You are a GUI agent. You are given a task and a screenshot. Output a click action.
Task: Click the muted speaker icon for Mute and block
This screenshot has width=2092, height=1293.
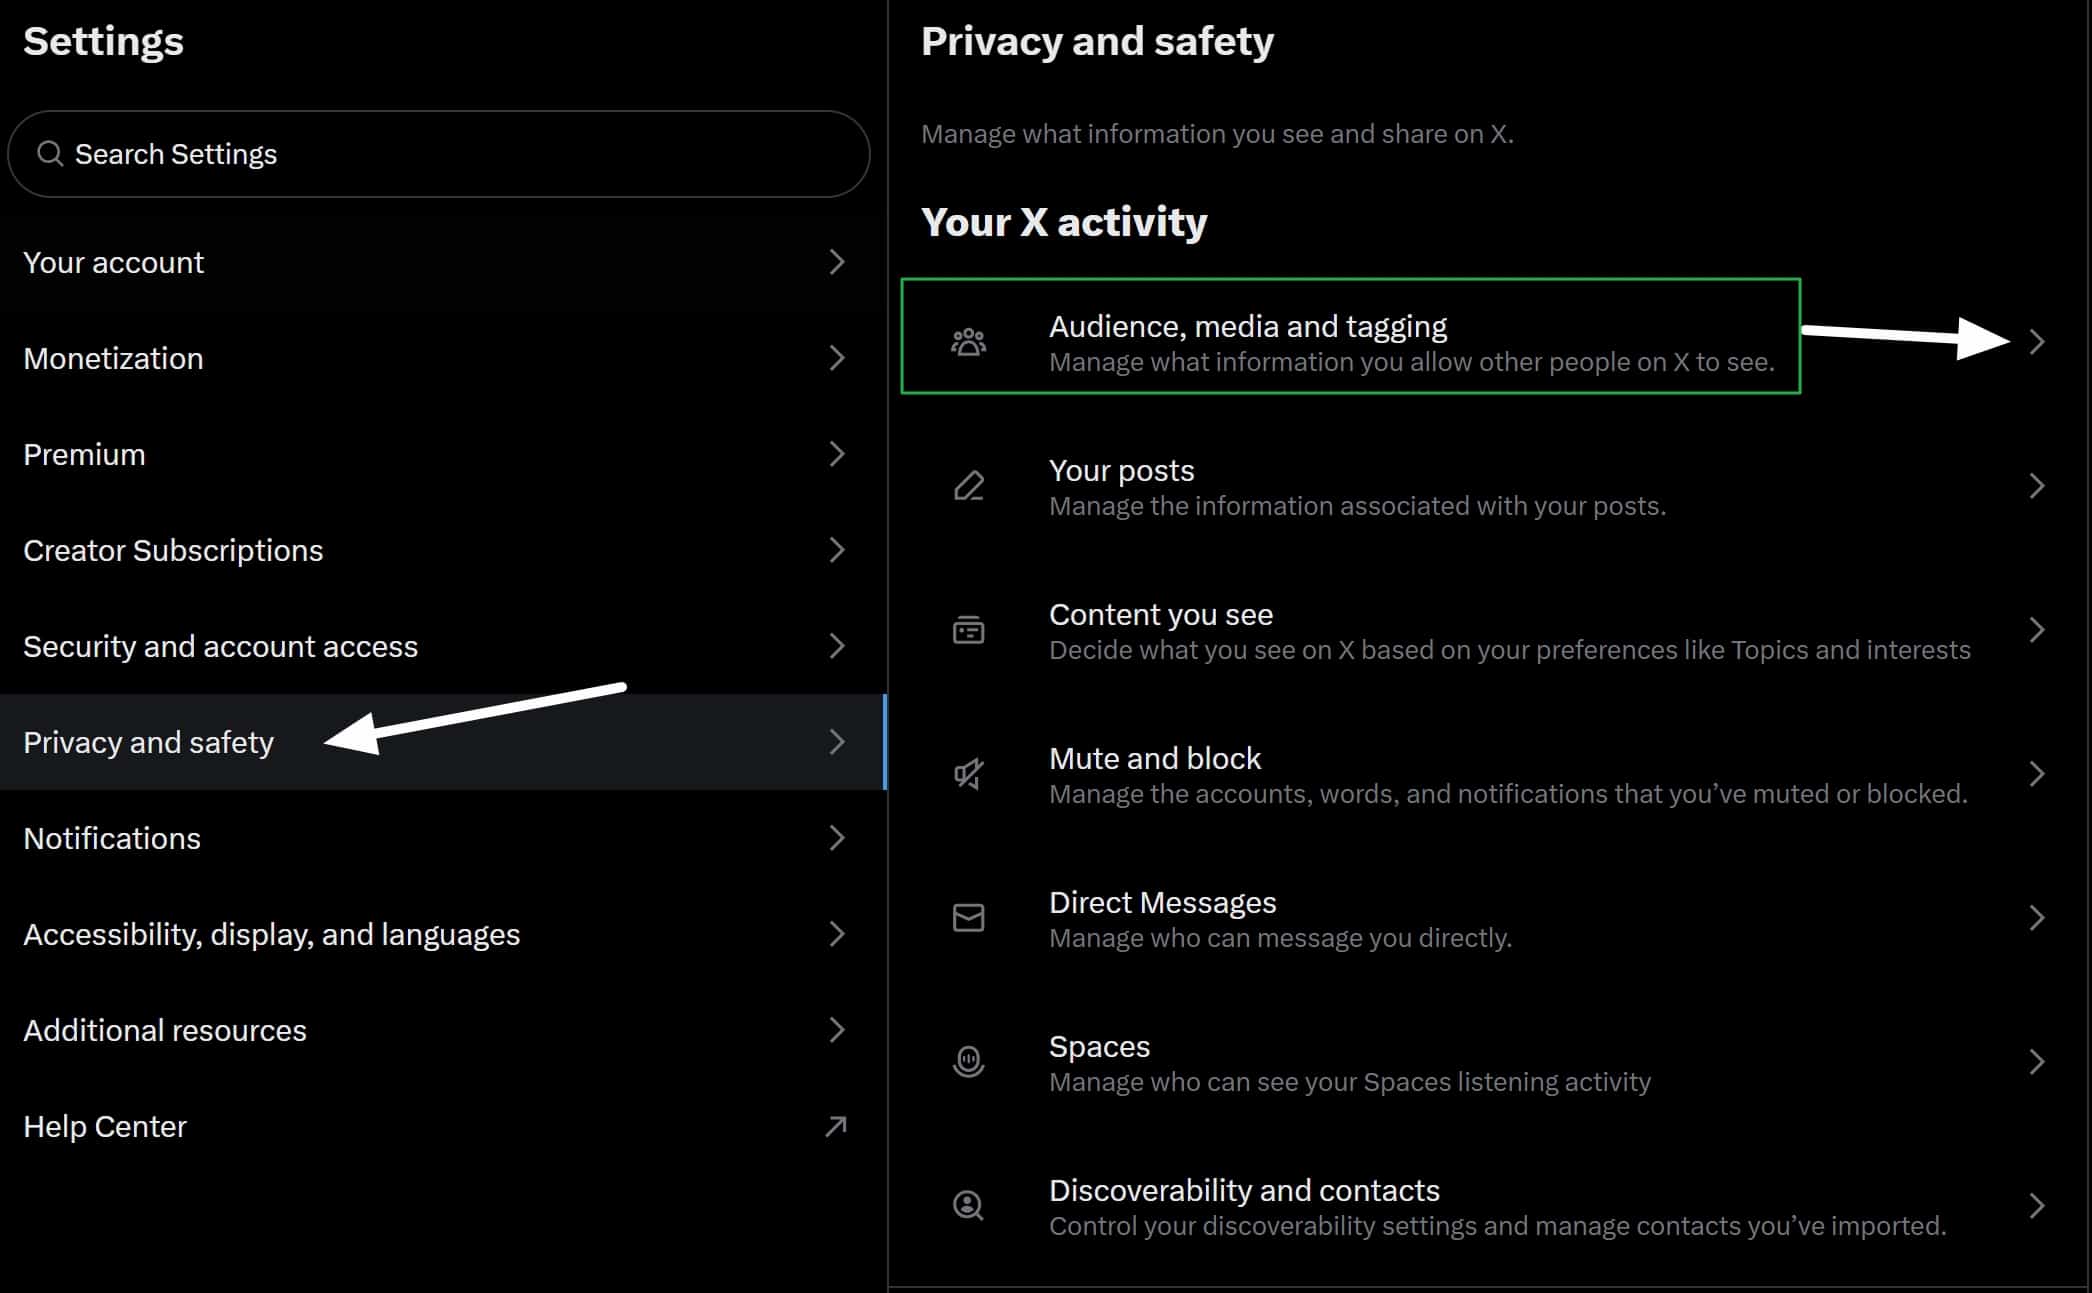pyautogui.click(x=968, y=774)
